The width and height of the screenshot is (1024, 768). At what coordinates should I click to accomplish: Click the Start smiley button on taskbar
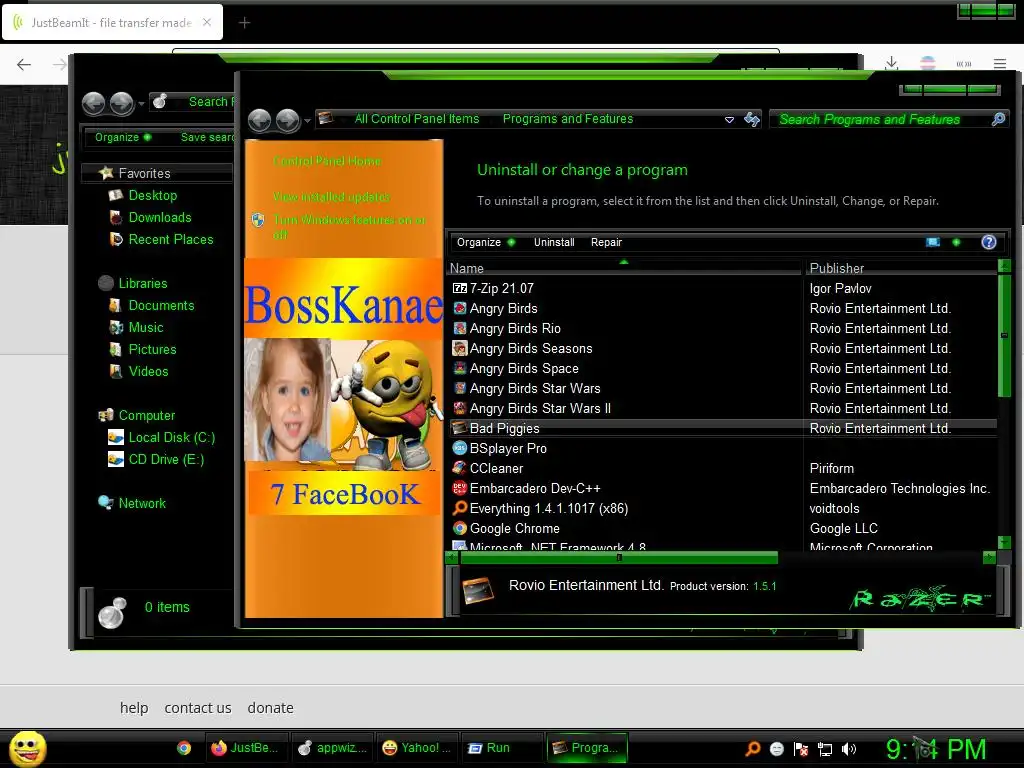coord(27,748)
